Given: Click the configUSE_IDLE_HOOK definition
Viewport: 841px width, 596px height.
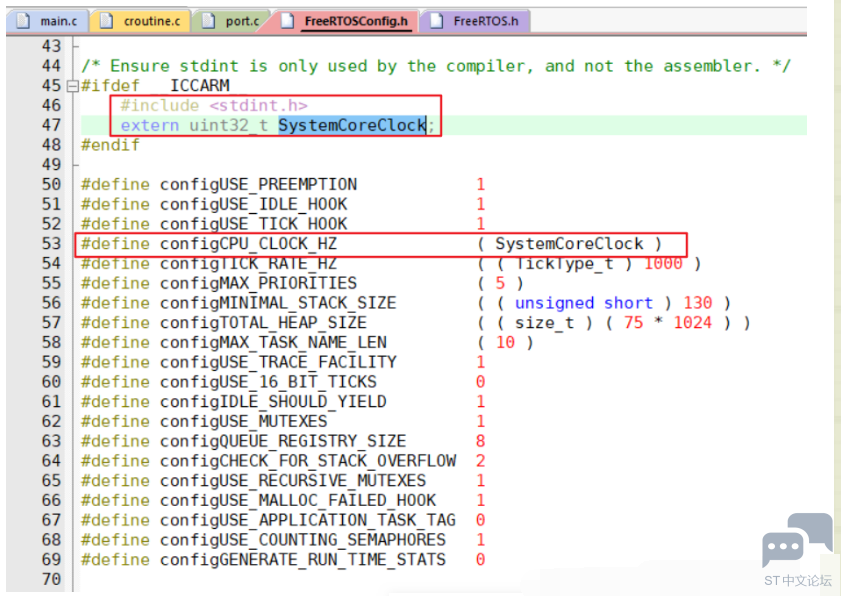Looking at the screenshot, I should click(x=253, y=204).
